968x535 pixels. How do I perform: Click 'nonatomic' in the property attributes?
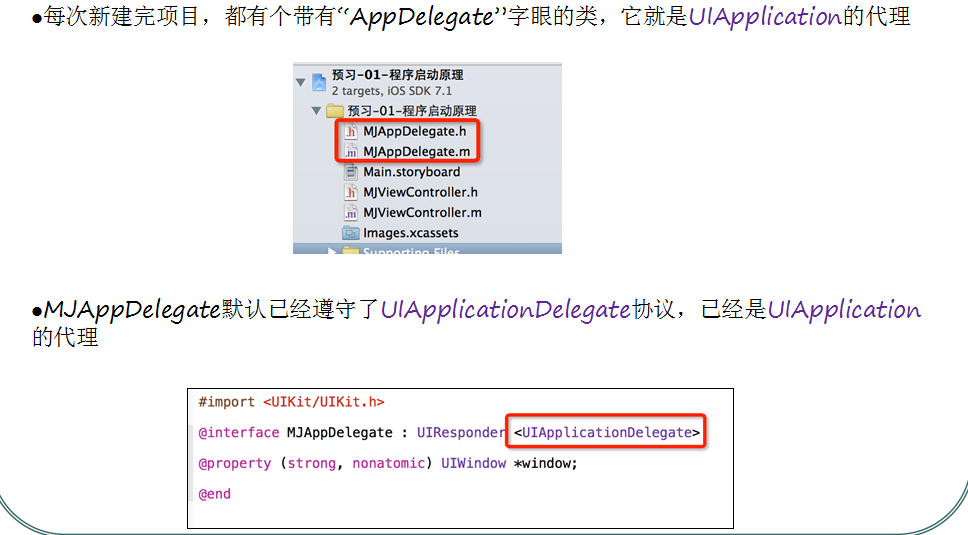(389, 463)
